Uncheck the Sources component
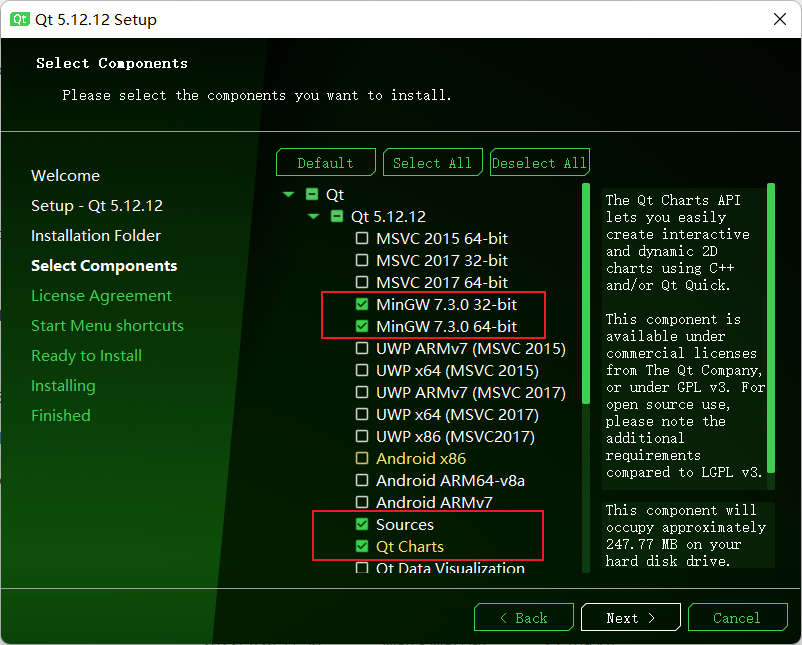Viewport: 802px width, 645px height. click(x=362, y=524)
